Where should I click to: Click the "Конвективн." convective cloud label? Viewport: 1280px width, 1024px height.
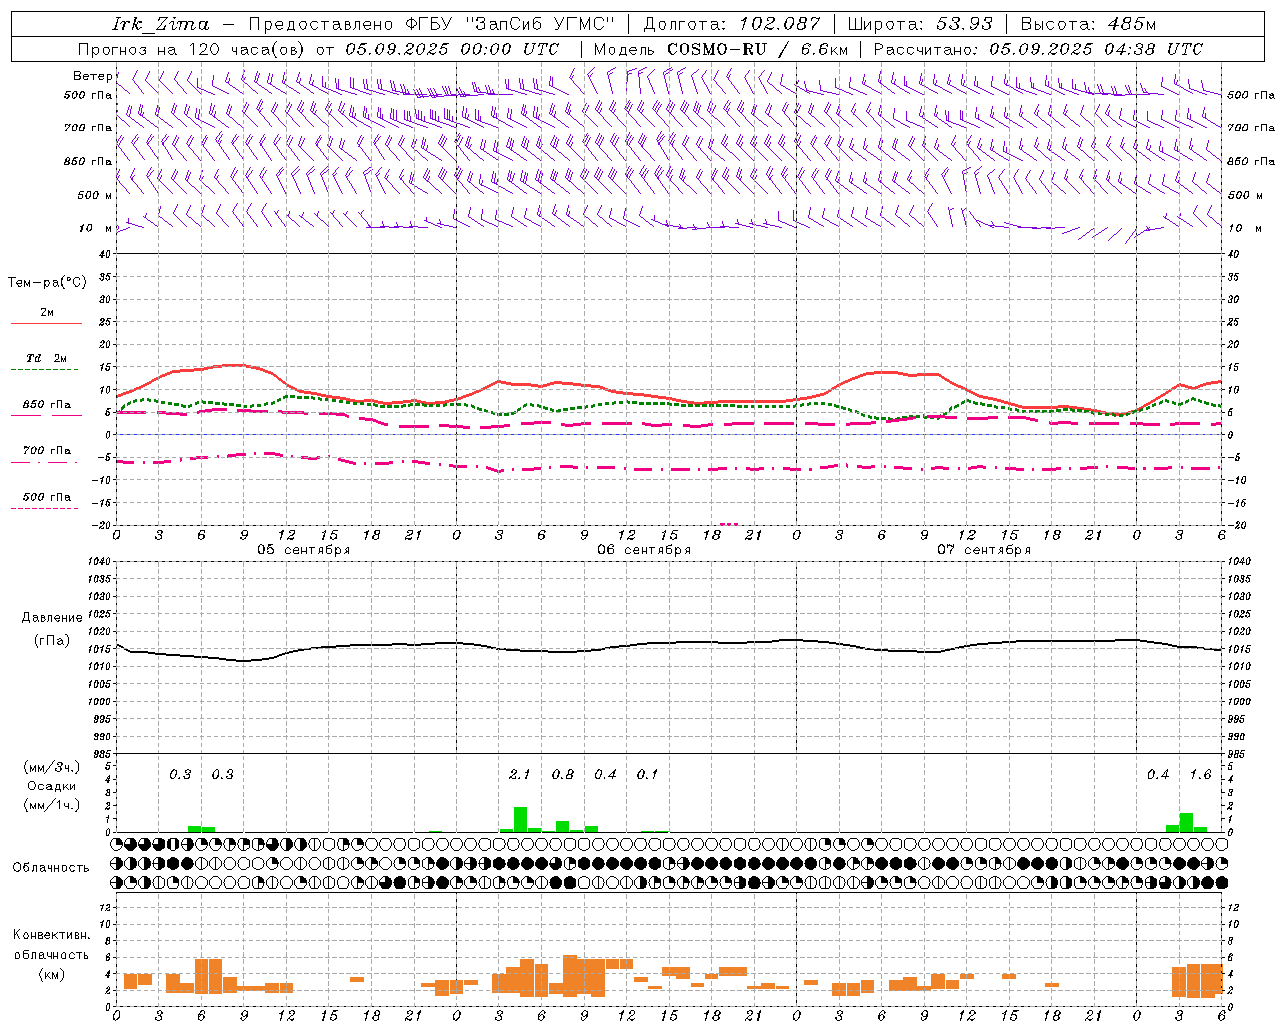coord(51,935)
